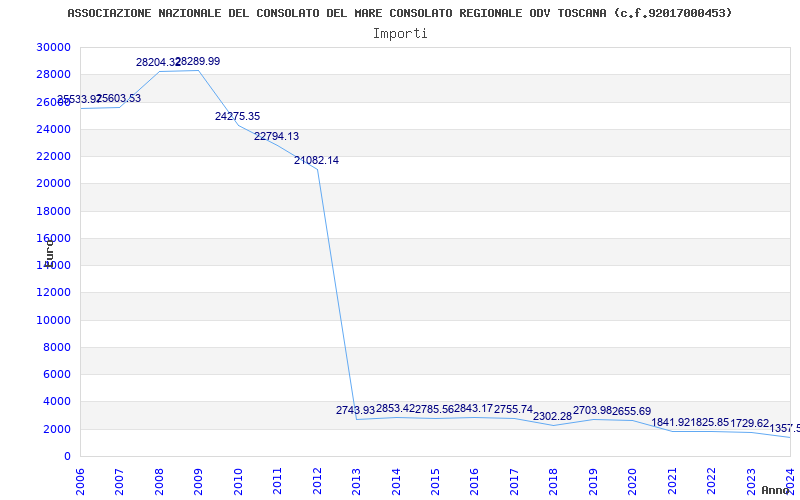Screen dimensions: 800x500
Task: Click the 0 value on y-axis
Action: click(67, 457)
